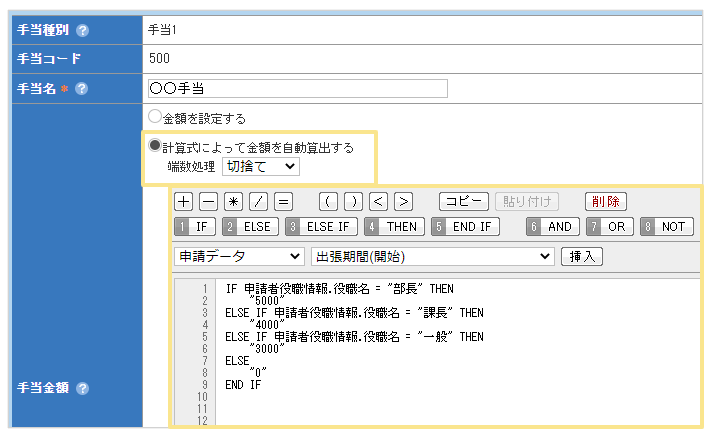Open the 申請データ category dropdown
The image size is (714, 446).
coord(240,256)
